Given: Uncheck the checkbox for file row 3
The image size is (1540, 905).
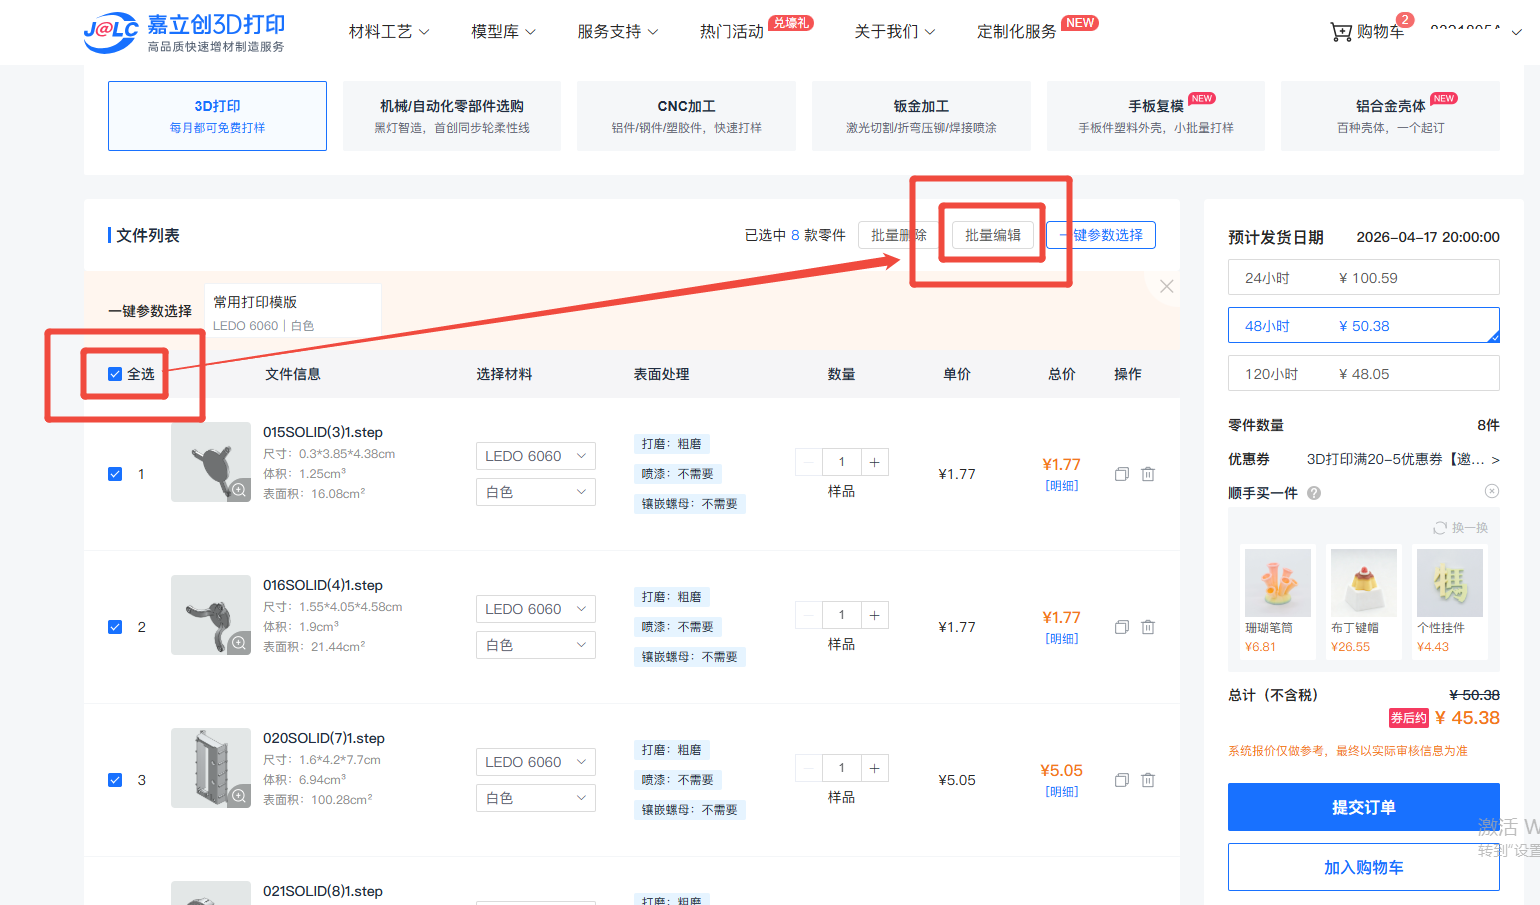Looking at the screenshot, I should [115, 780].
